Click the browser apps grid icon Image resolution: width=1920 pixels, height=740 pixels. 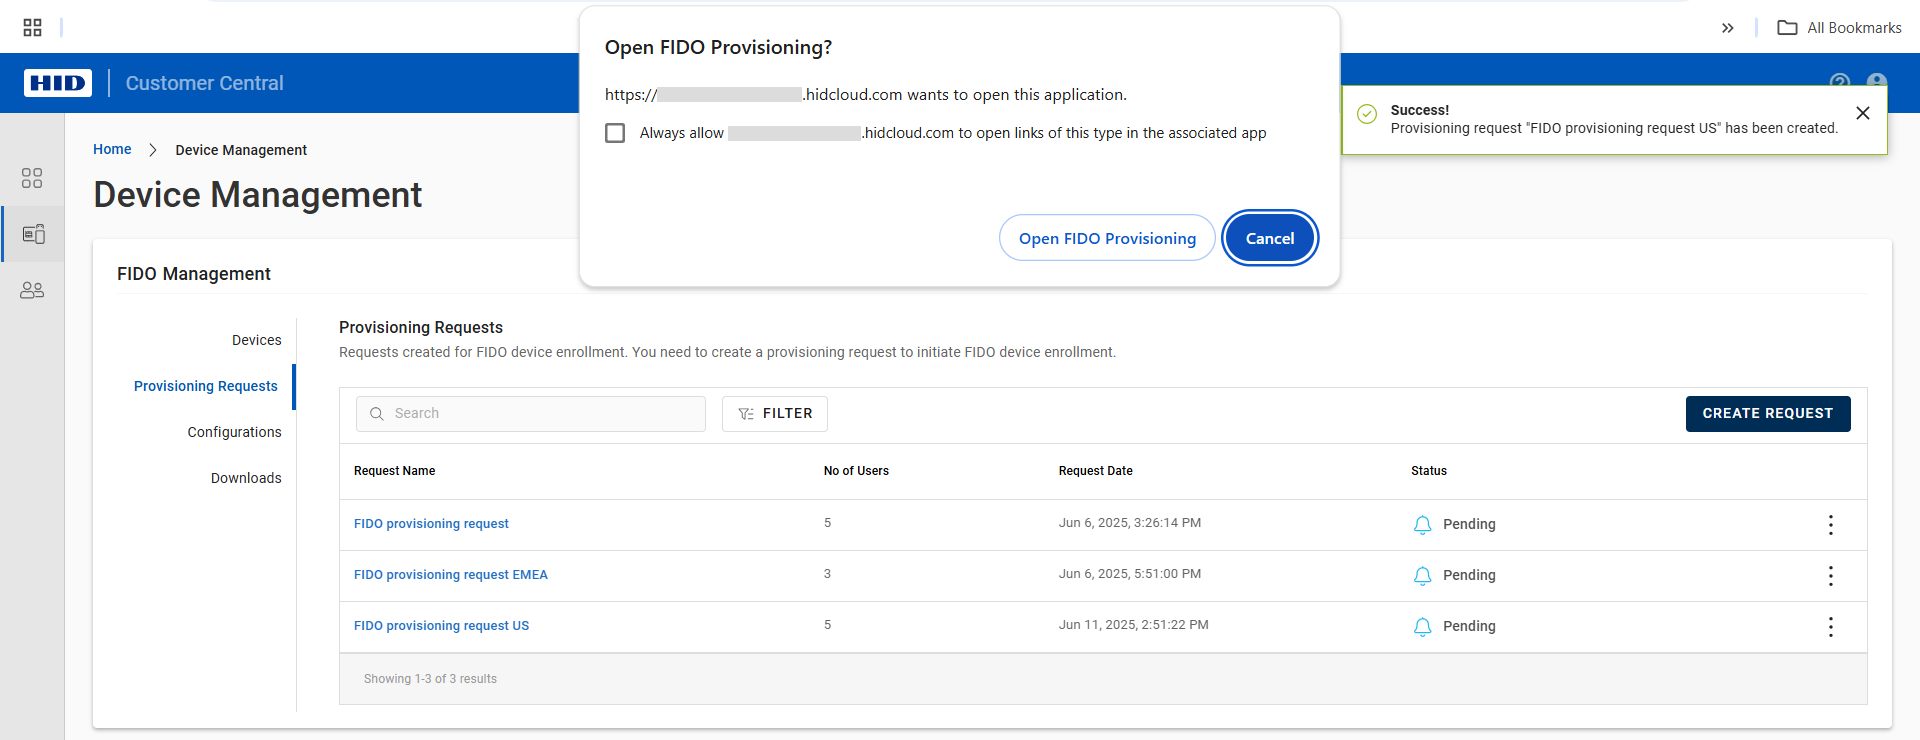[32, 27]
